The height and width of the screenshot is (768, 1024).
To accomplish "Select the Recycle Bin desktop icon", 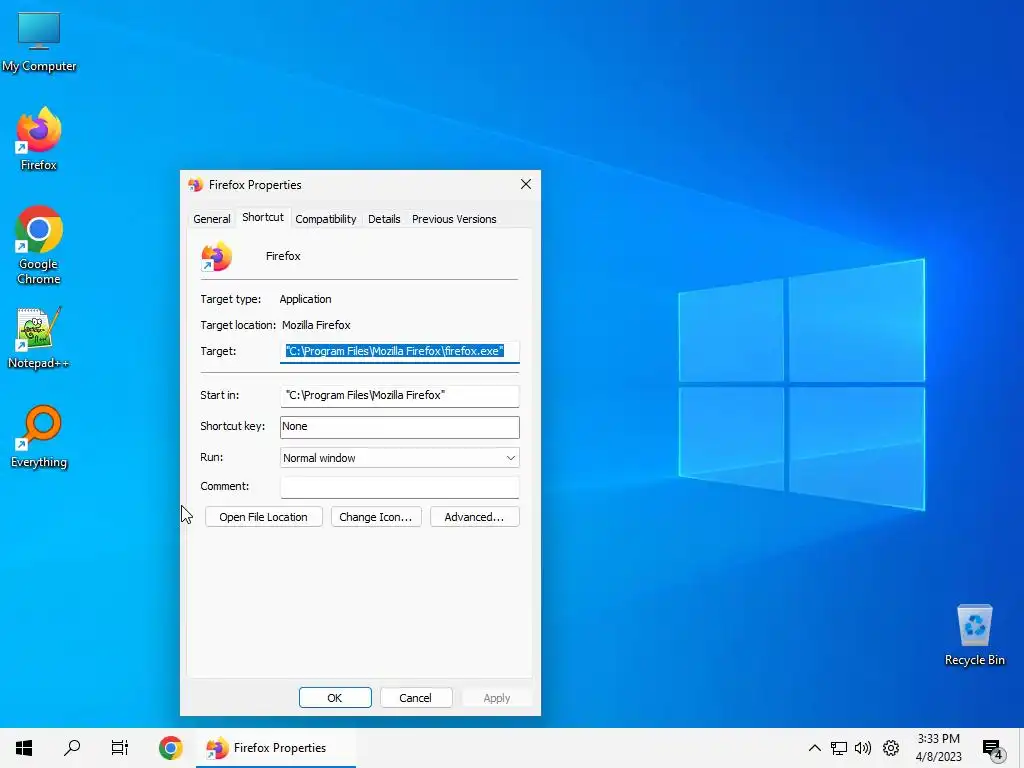I will 974,635.
